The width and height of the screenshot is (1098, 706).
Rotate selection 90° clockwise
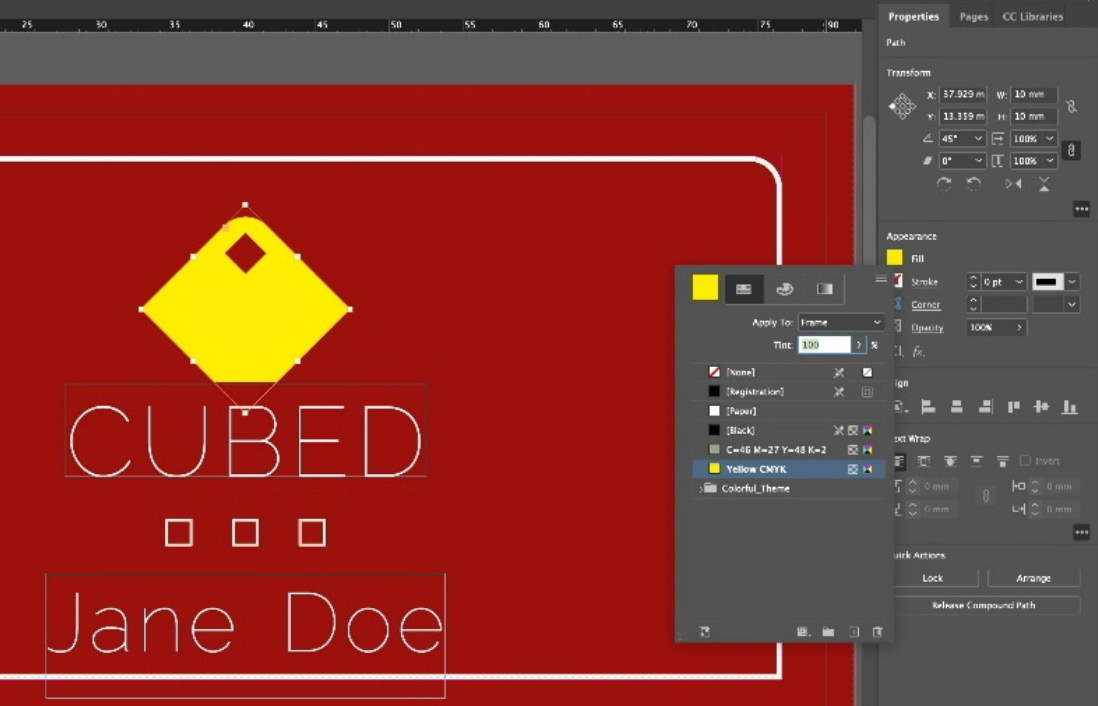coord(945,184)
